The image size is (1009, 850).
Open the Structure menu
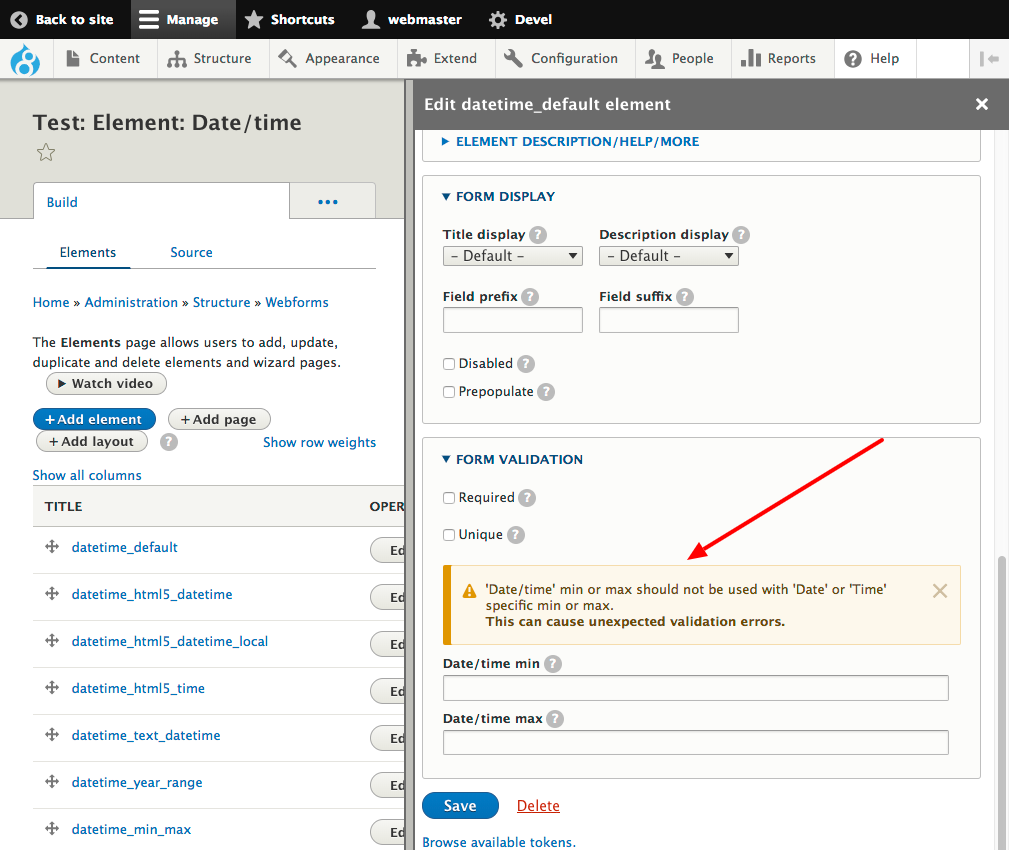click(211, 59)
